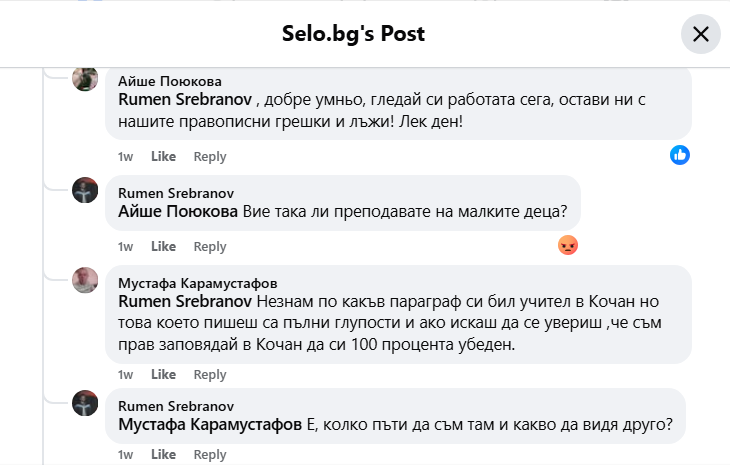Like the comment asking about малките деца
Image resolution: width=730 pixels, height=467 pixels.
pyautogui.click(x=163, y=247)
